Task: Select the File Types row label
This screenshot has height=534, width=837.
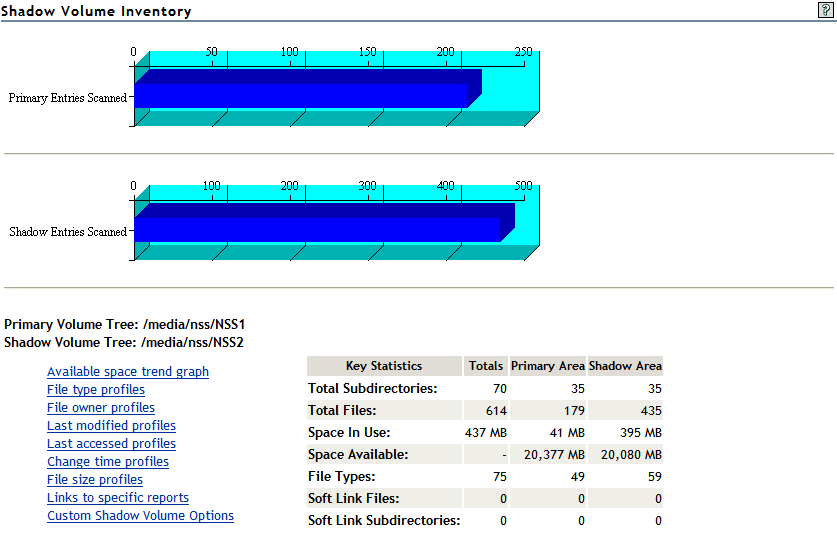Action: click(x=342, y=476)
